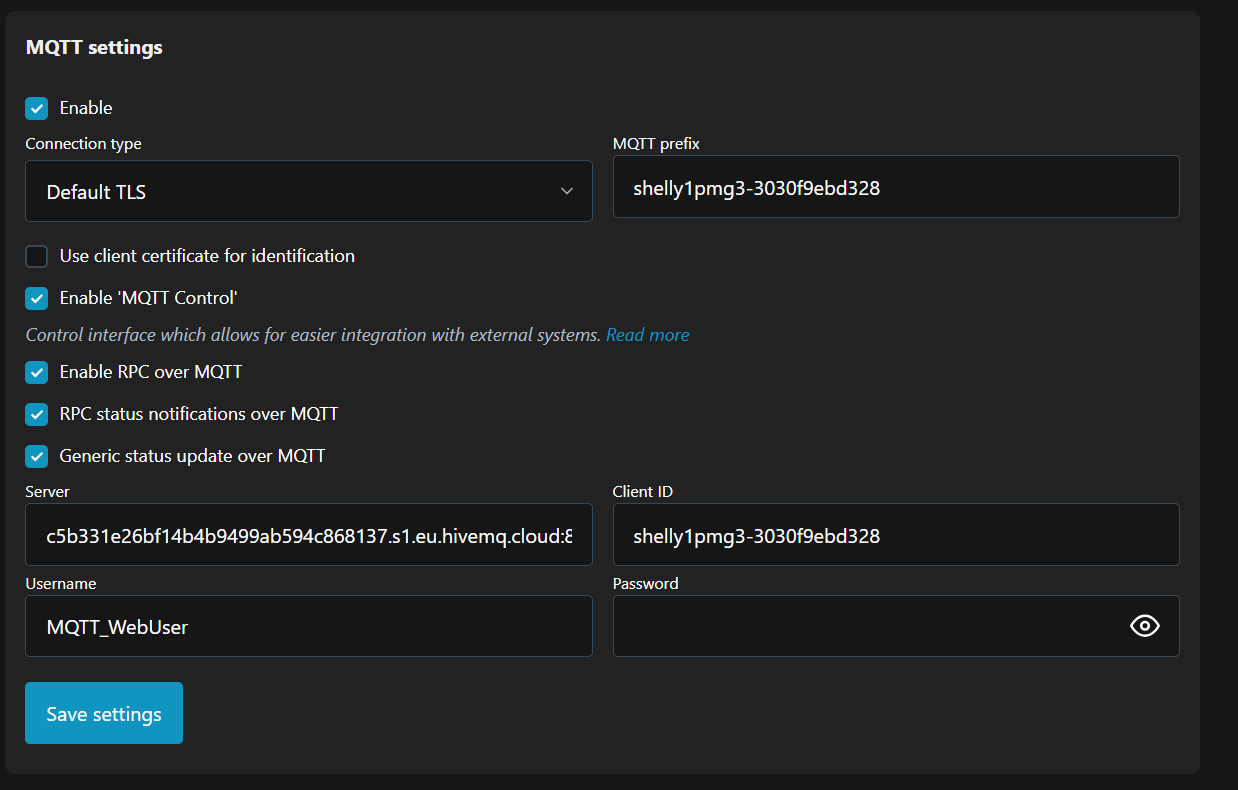
Task: Disable the Enable checkbox
Action: 36,108
